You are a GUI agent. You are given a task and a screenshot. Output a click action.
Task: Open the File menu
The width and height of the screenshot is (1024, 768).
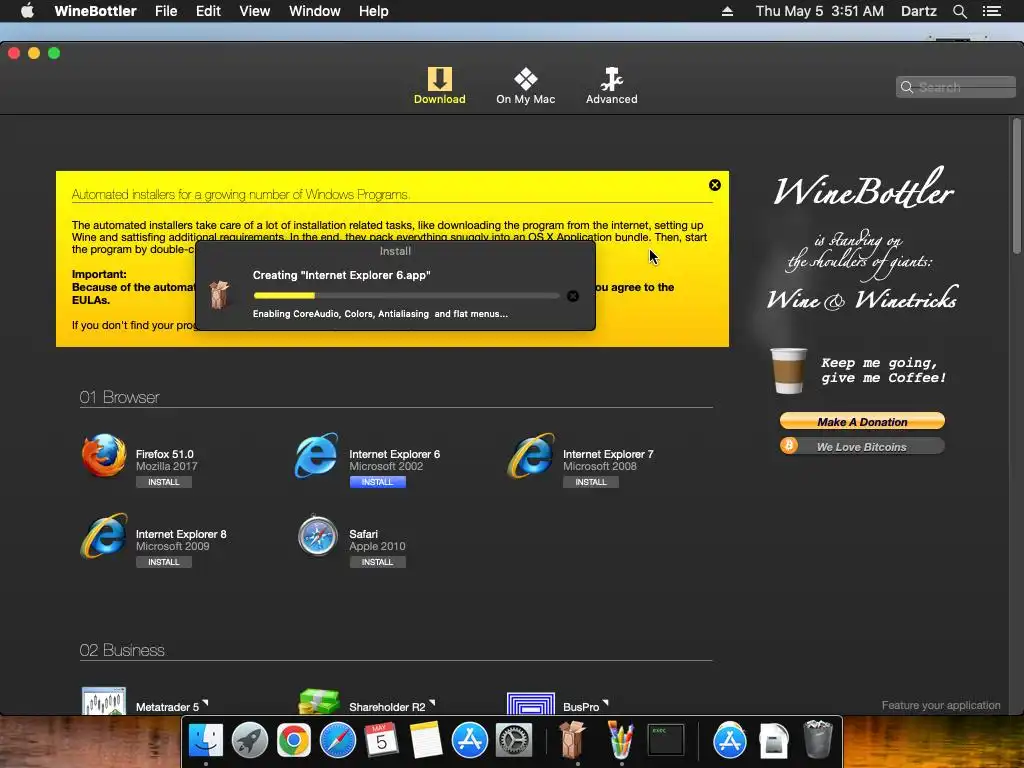[x=166, y=11]
